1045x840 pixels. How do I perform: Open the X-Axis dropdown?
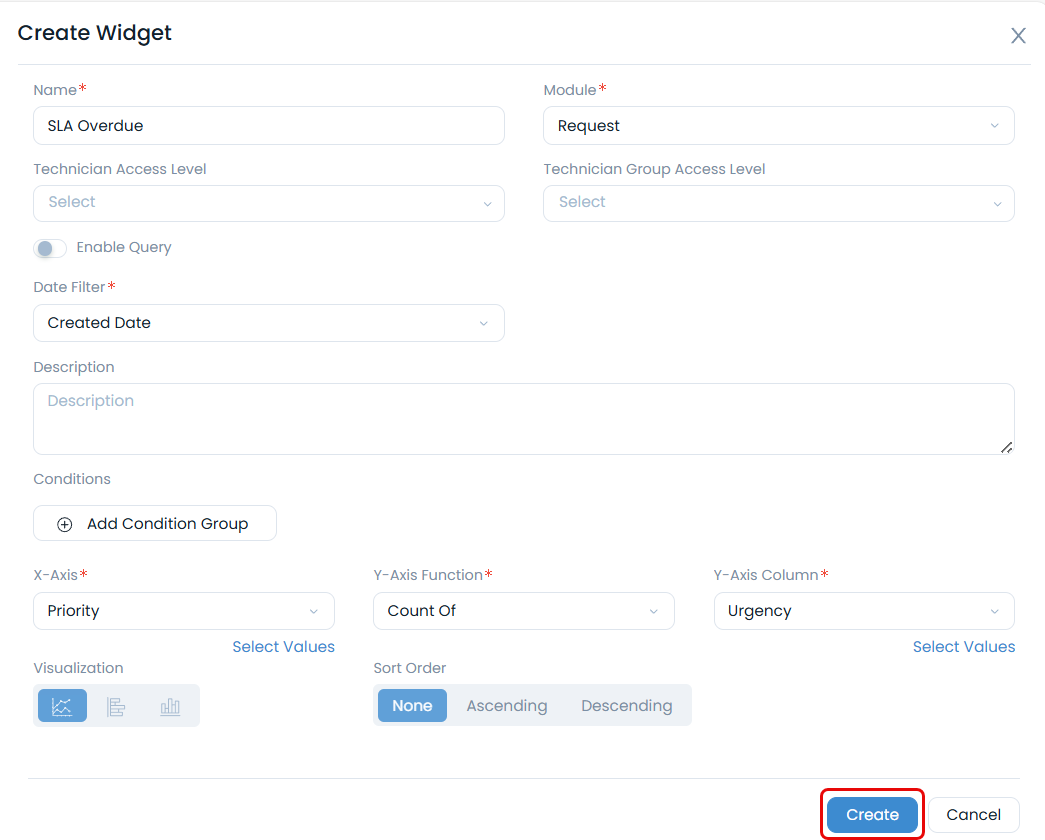point(184,611)
